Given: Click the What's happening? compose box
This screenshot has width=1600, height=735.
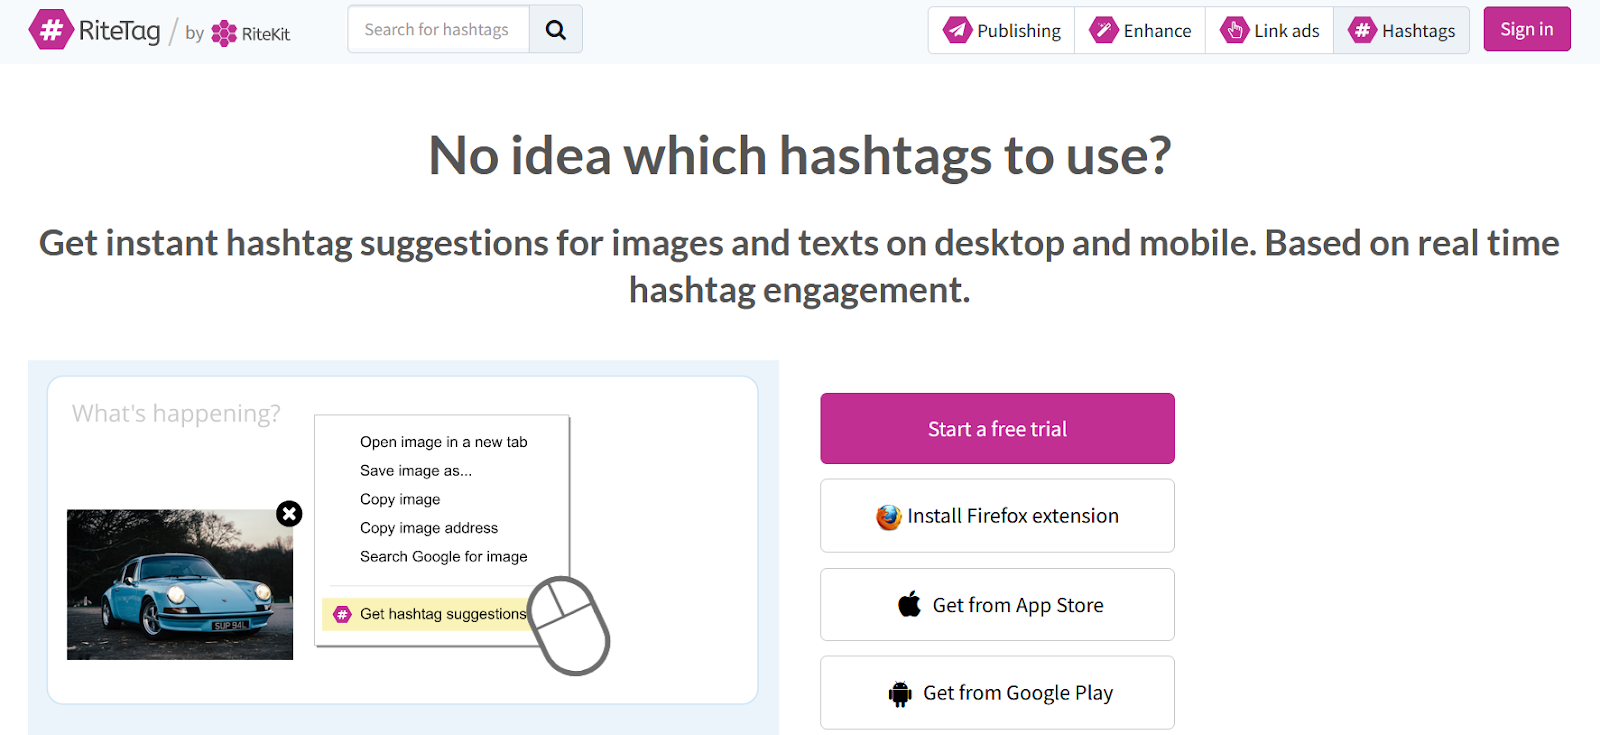Looking at the screenshot, I should (402, 540).
